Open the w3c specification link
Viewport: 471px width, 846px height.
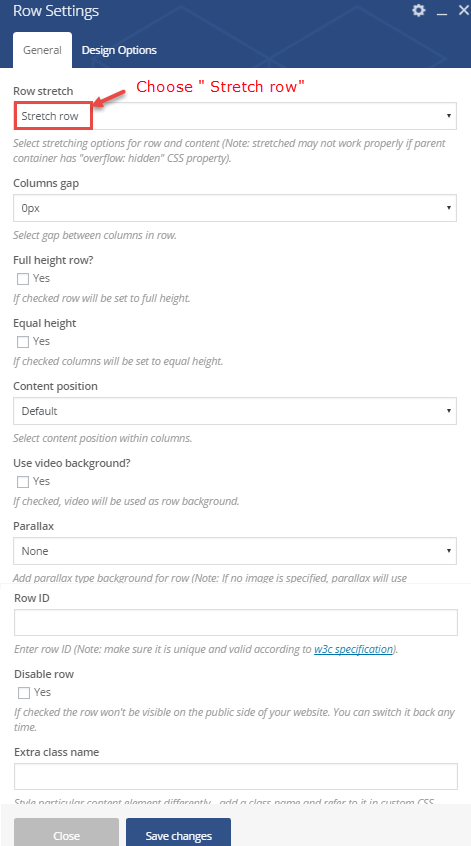353,649
